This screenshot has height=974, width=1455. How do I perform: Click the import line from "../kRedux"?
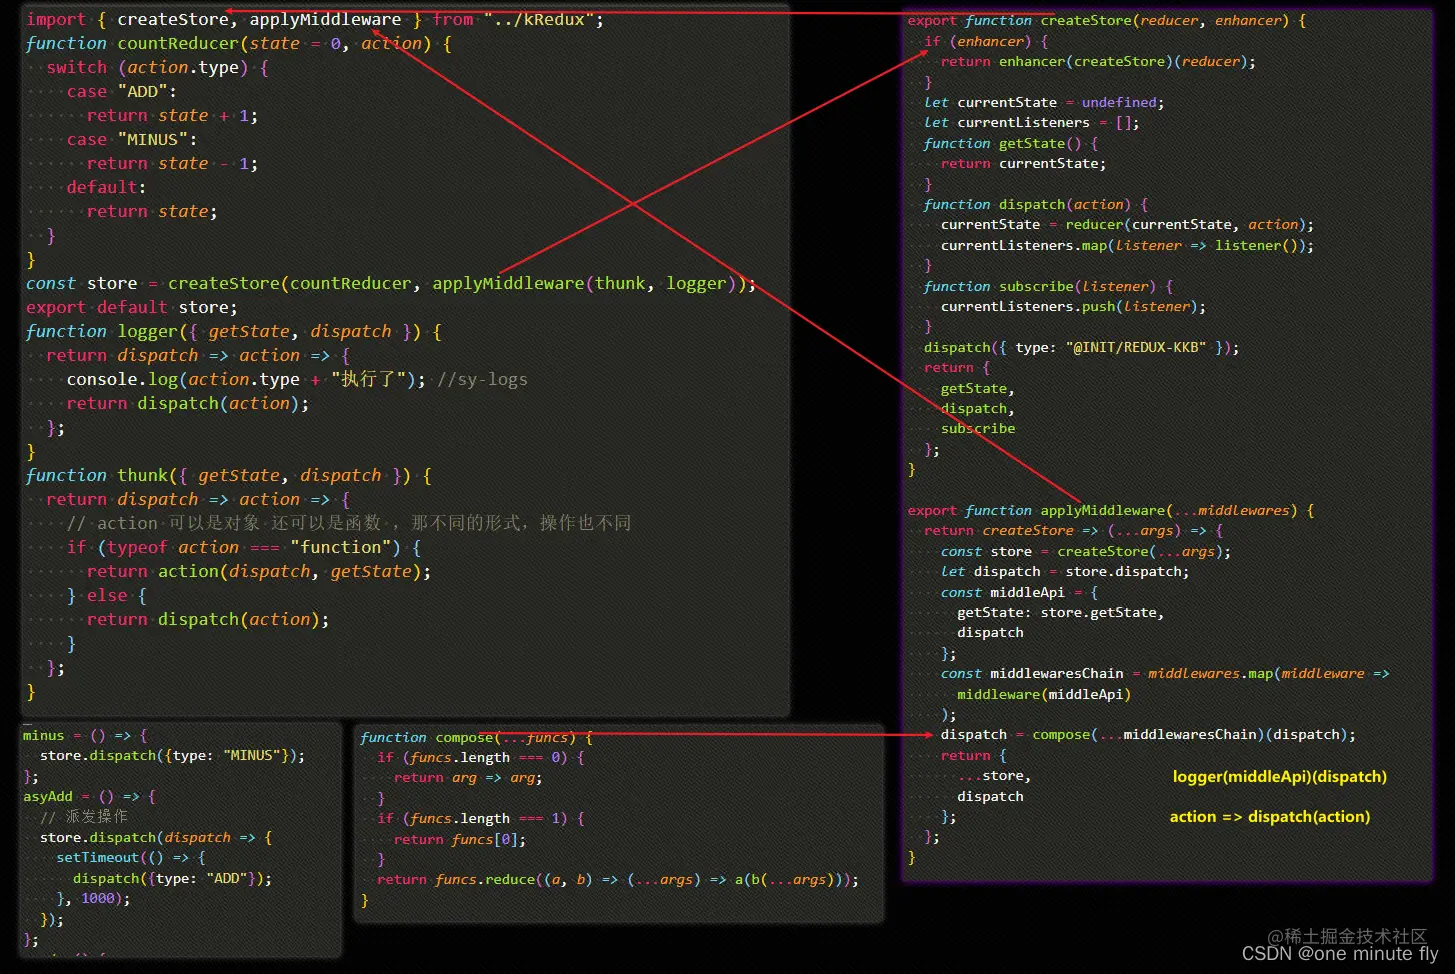(x=315, y=19)
